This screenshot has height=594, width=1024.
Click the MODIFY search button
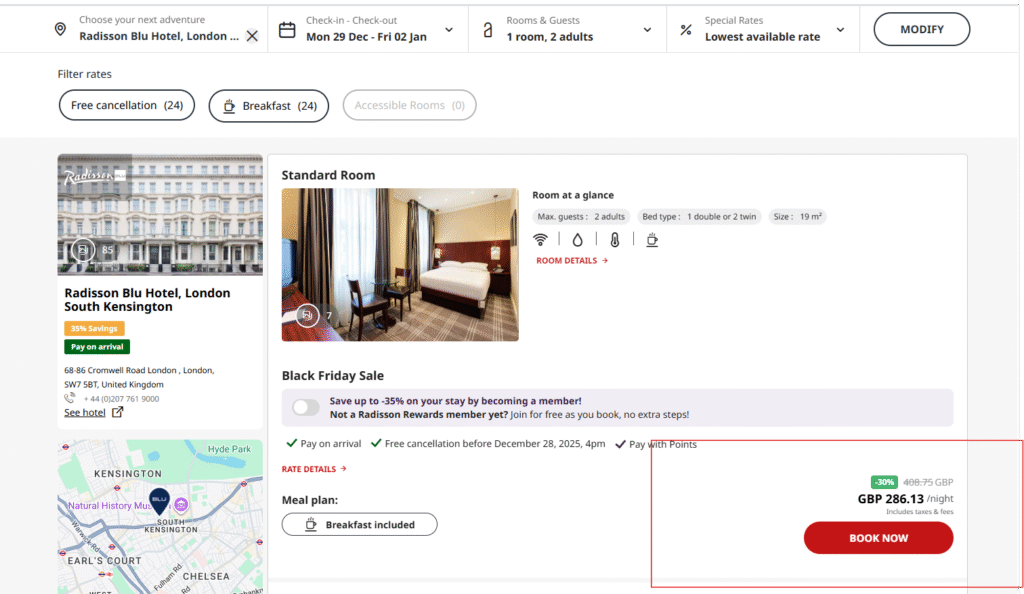(921, 29)
